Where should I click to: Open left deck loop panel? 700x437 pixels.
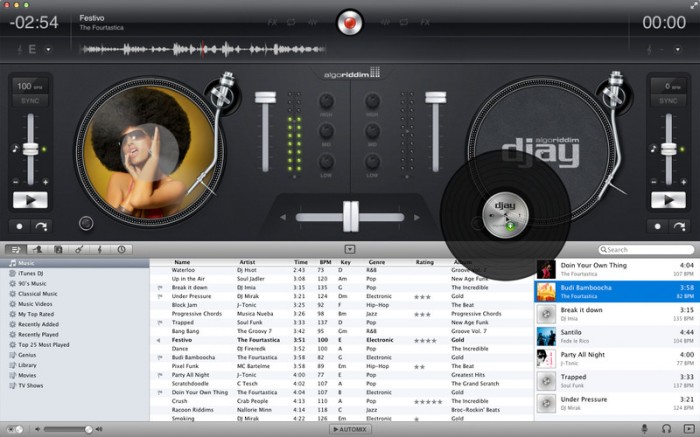[292, 22]
